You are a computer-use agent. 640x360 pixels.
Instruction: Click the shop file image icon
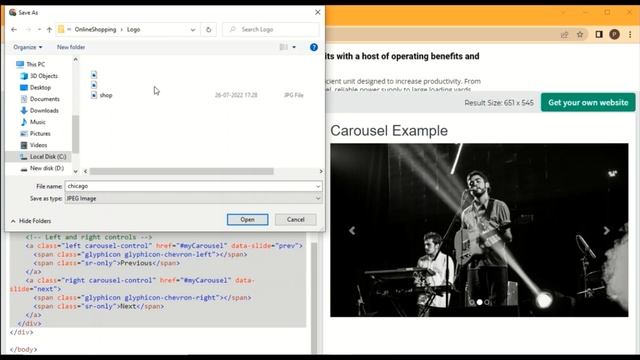94,95
